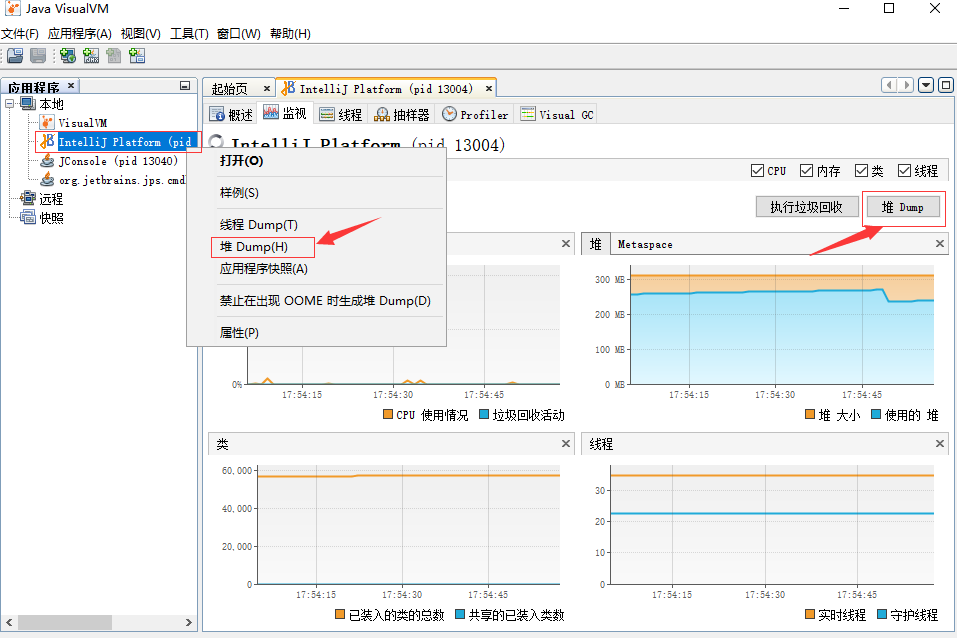Click the 执行垃圾回收 button

[x=806, y=207]
